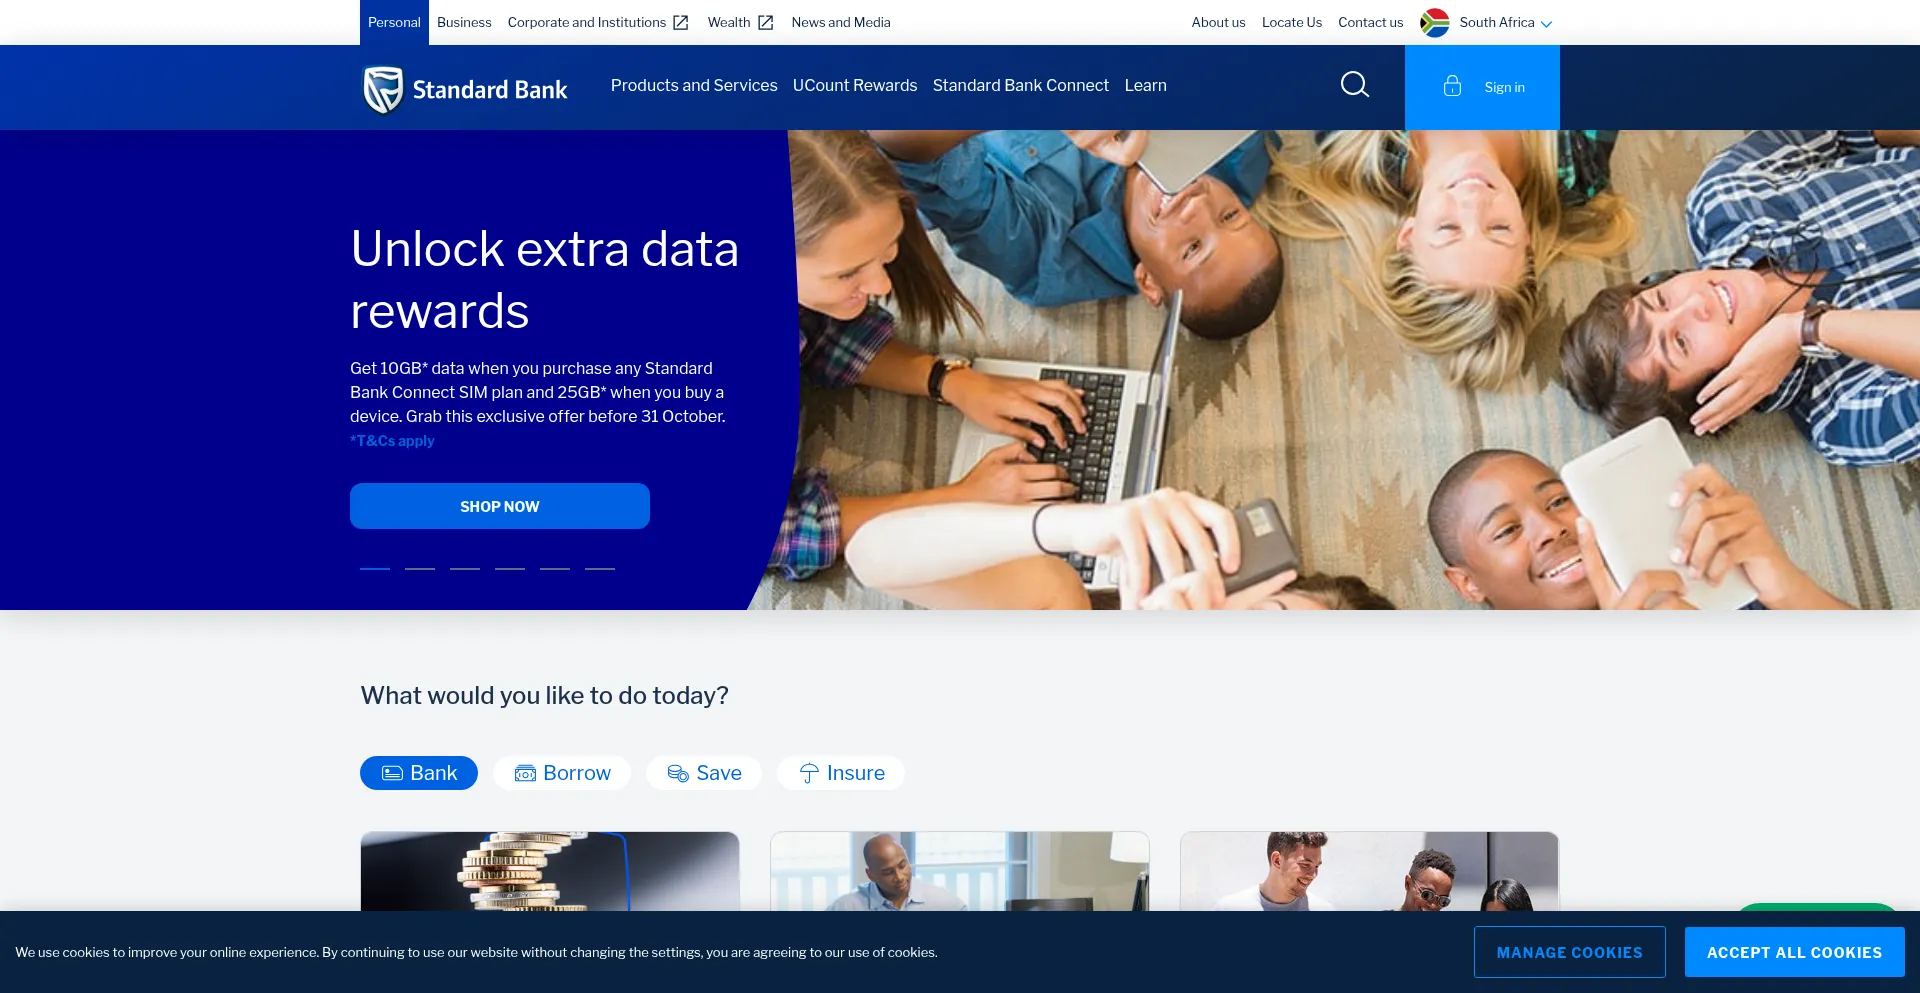Click external link icon beside Wealth
Image resolution: width=1920 pixels, height=993 pixels.
click(x=766, y=22)
